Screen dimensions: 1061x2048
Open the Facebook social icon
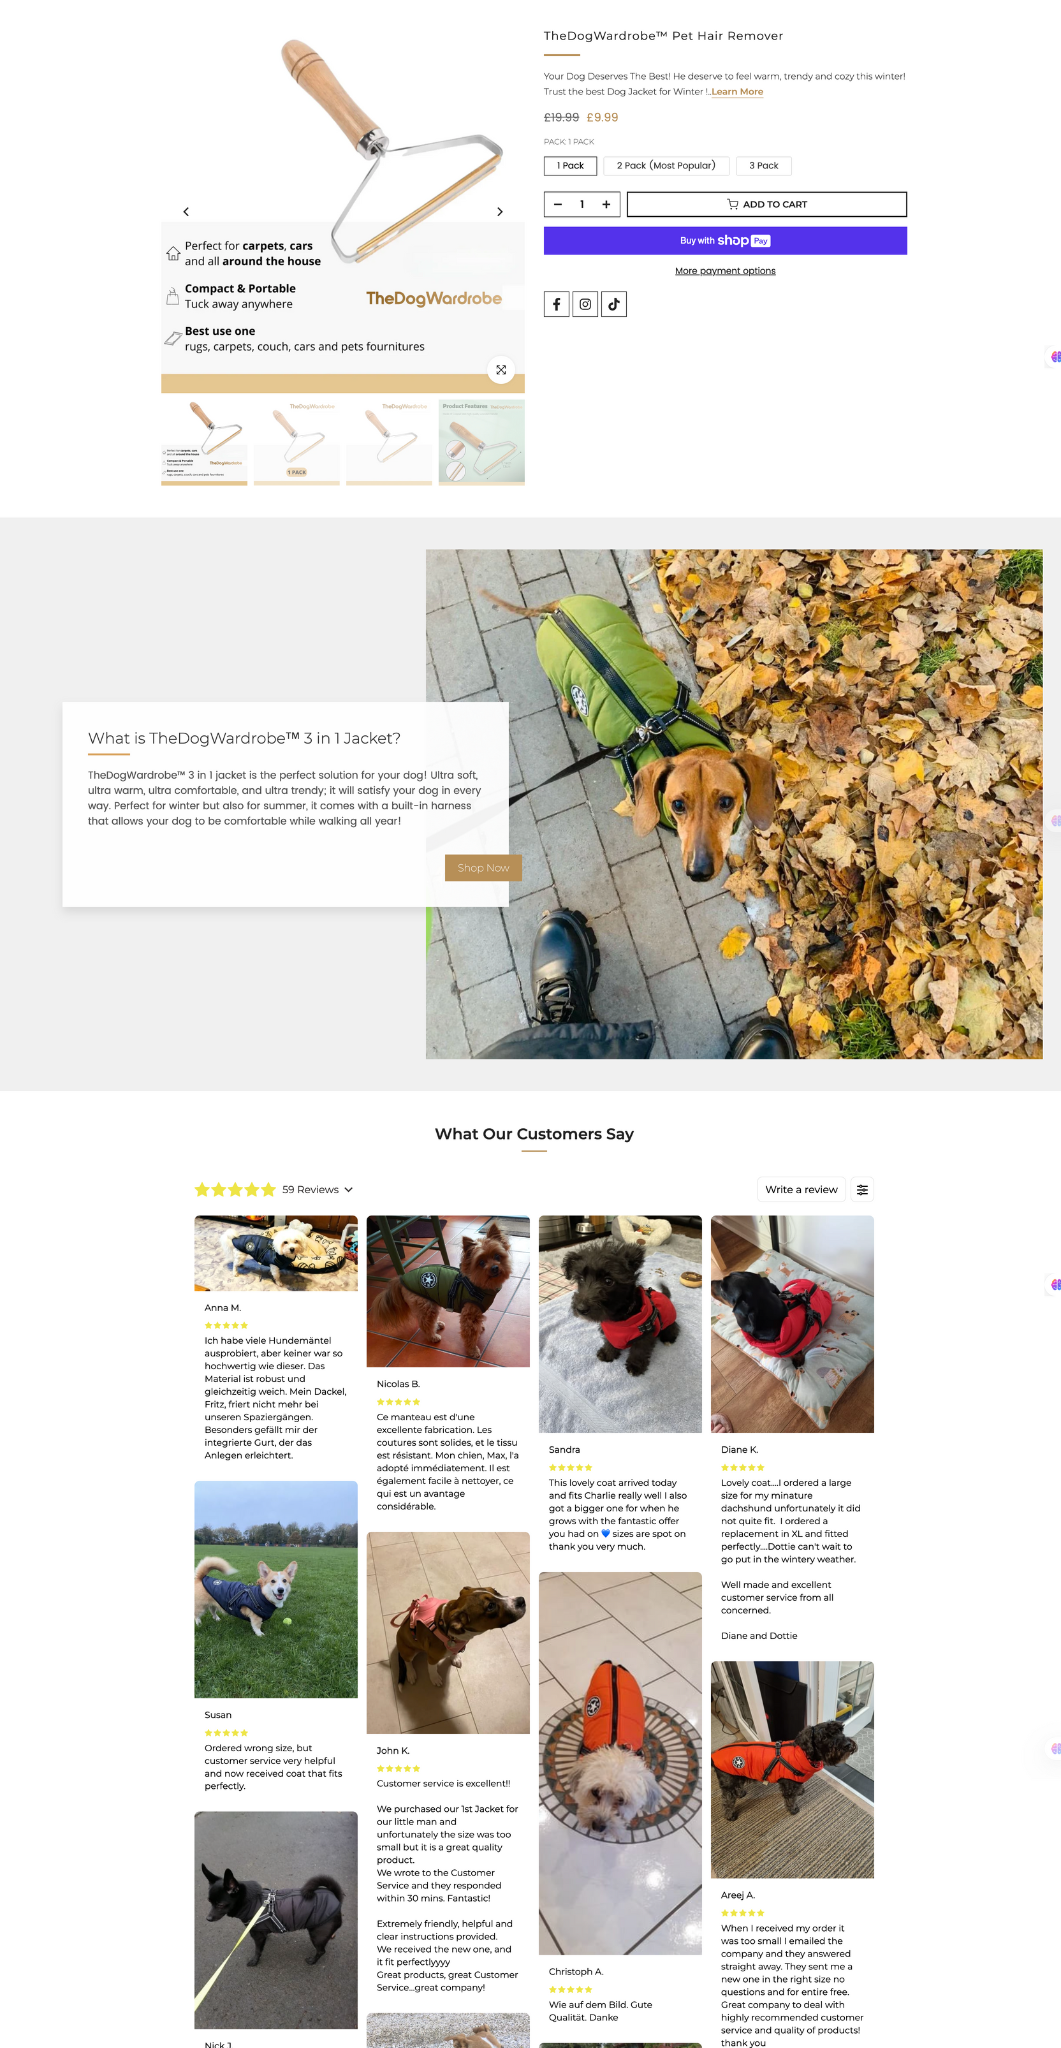point(557,304)
